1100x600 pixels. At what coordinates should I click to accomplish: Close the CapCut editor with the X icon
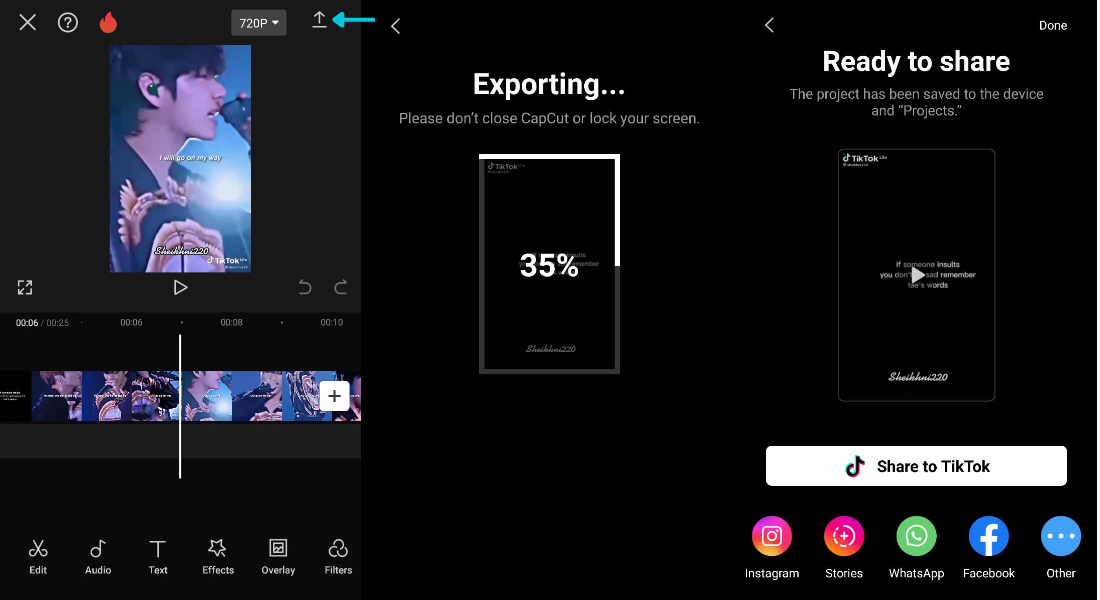(x=27, y=22)
